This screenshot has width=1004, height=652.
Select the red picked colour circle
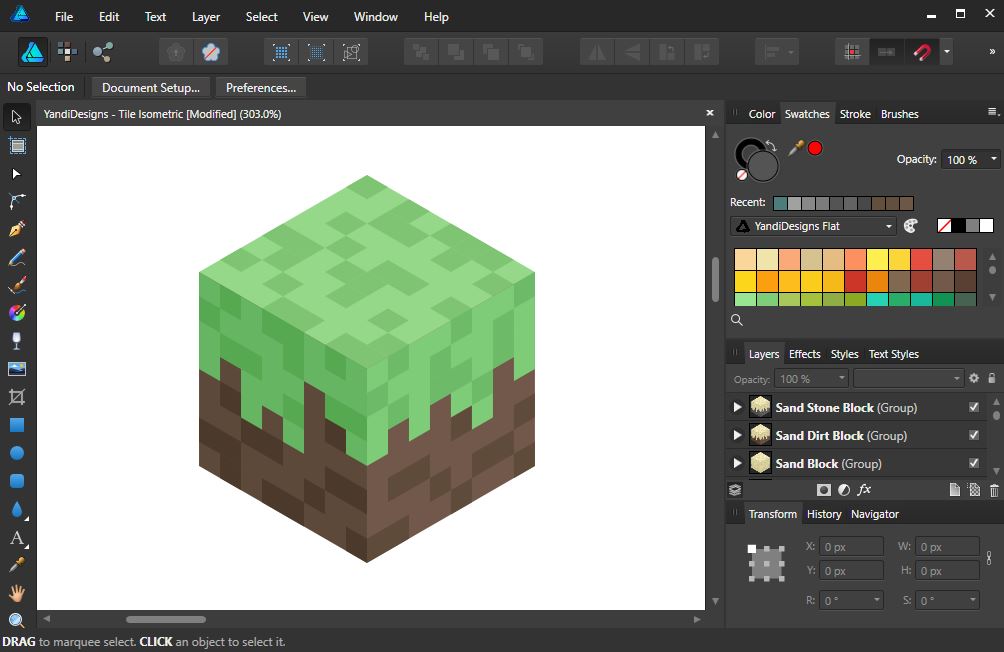[x=814, y=149]
